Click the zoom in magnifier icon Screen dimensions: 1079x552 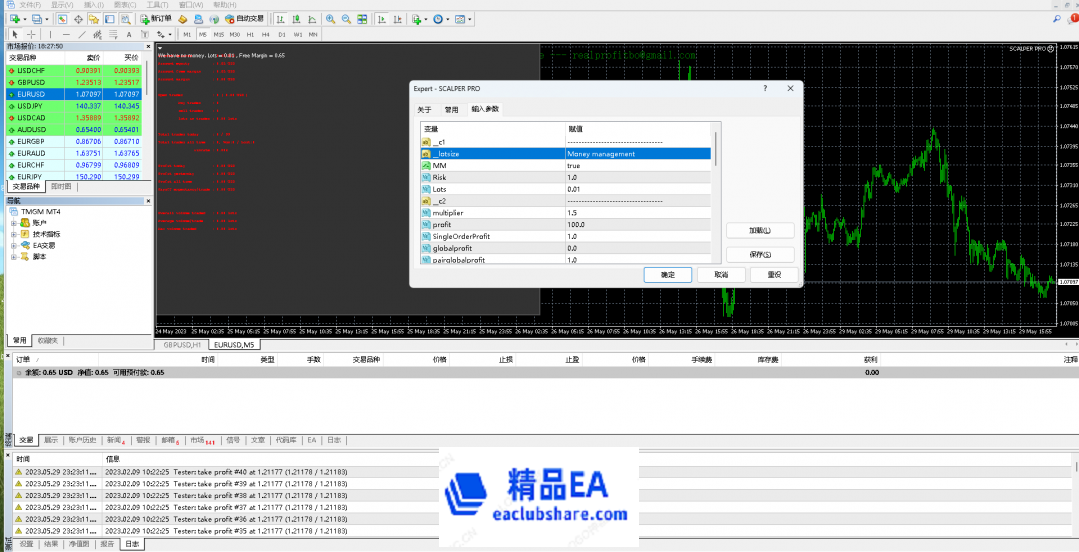click(x=331, y=19)
